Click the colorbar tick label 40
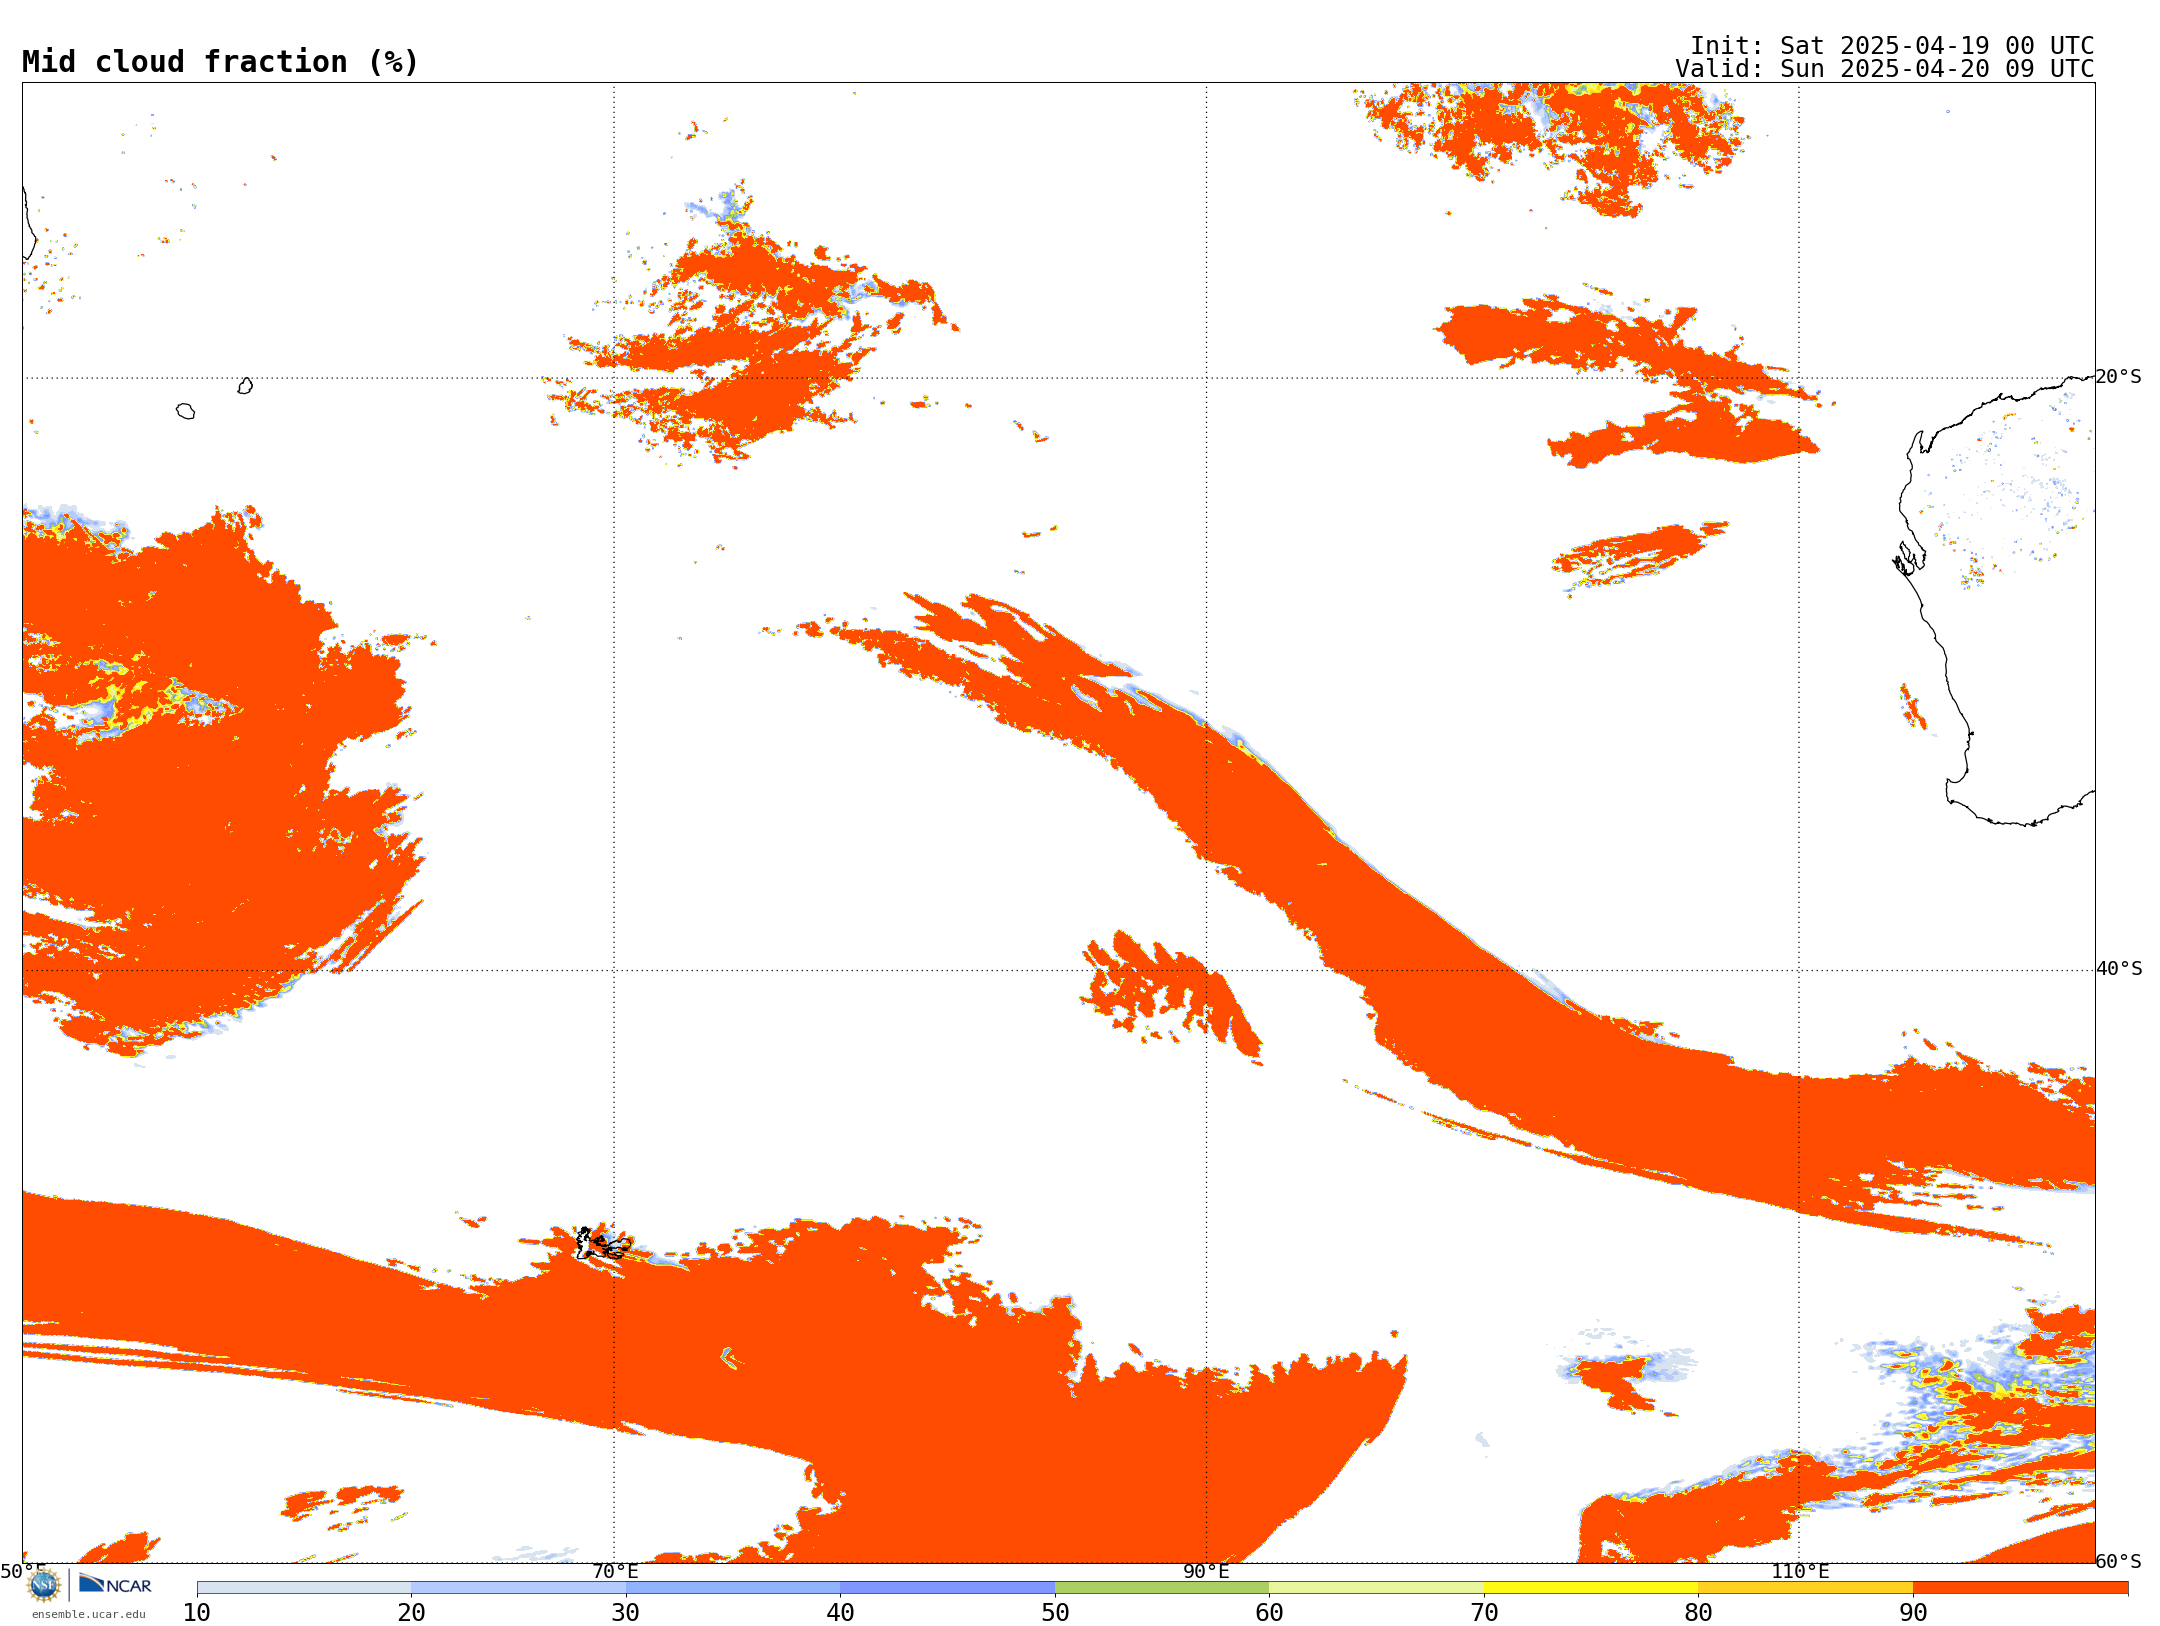Viewport: 2160px width, 1626px height. [840, 1612]
